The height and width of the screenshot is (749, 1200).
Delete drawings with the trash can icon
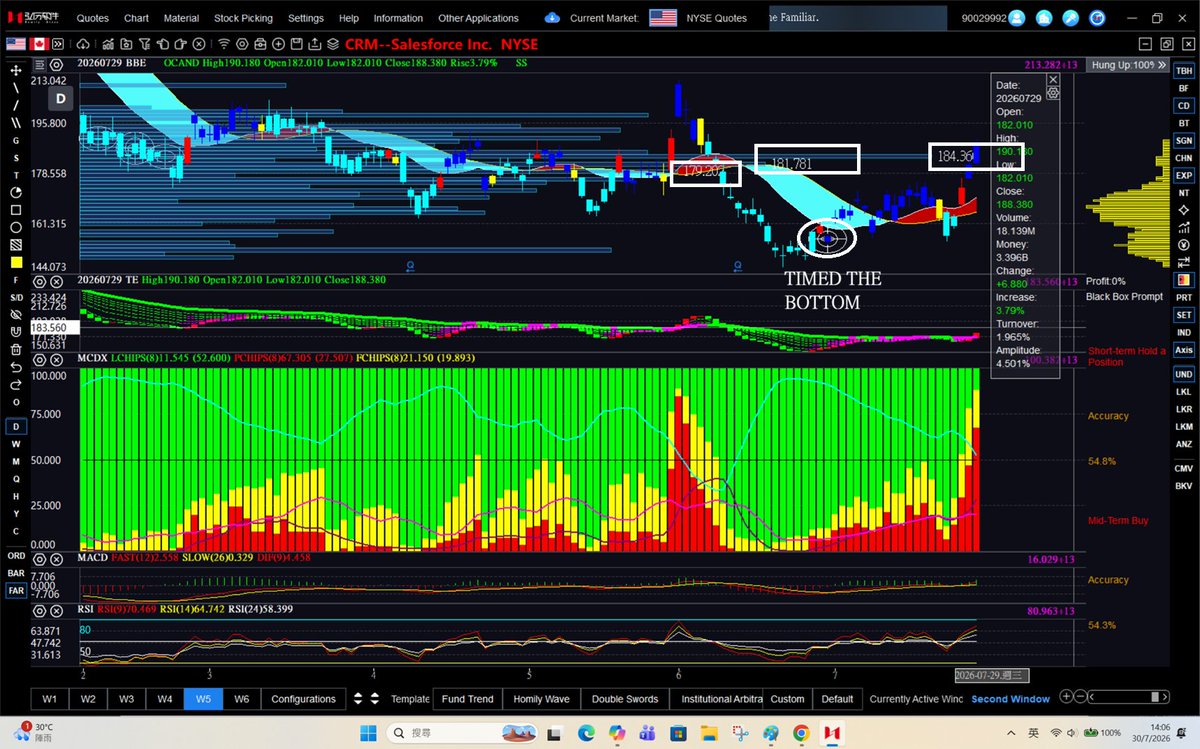tap(16, 349)
